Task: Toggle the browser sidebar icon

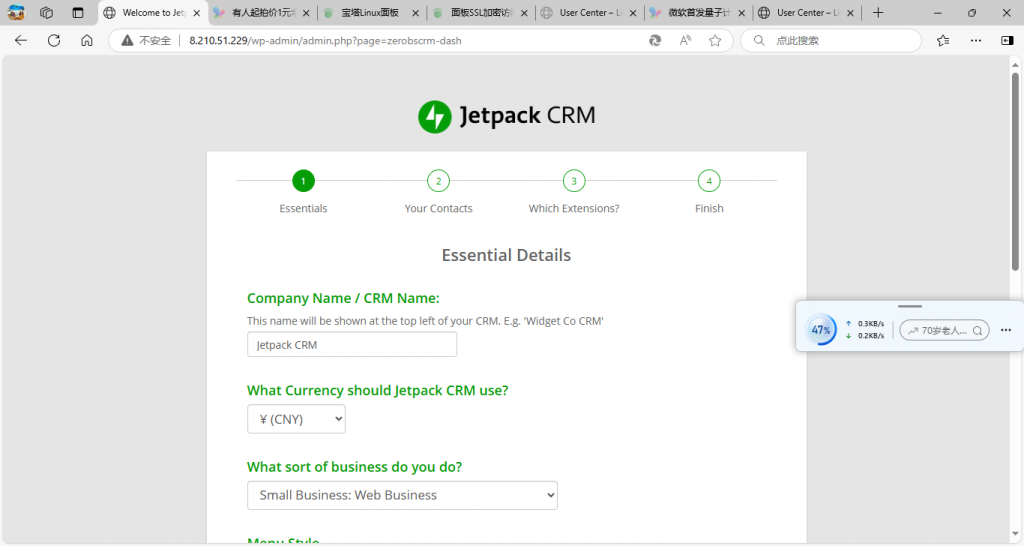Action: [1007, 40]
